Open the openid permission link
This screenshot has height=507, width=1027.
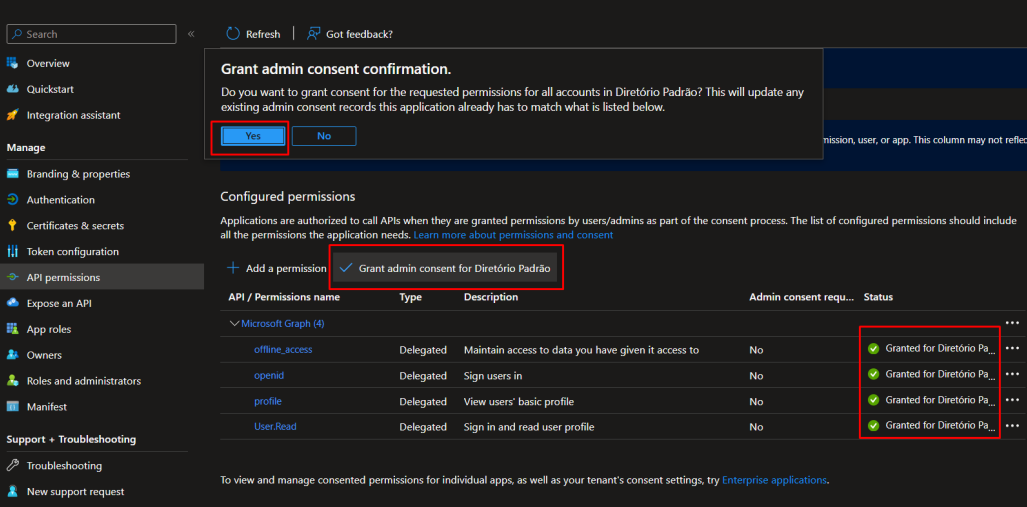point(269,375)
